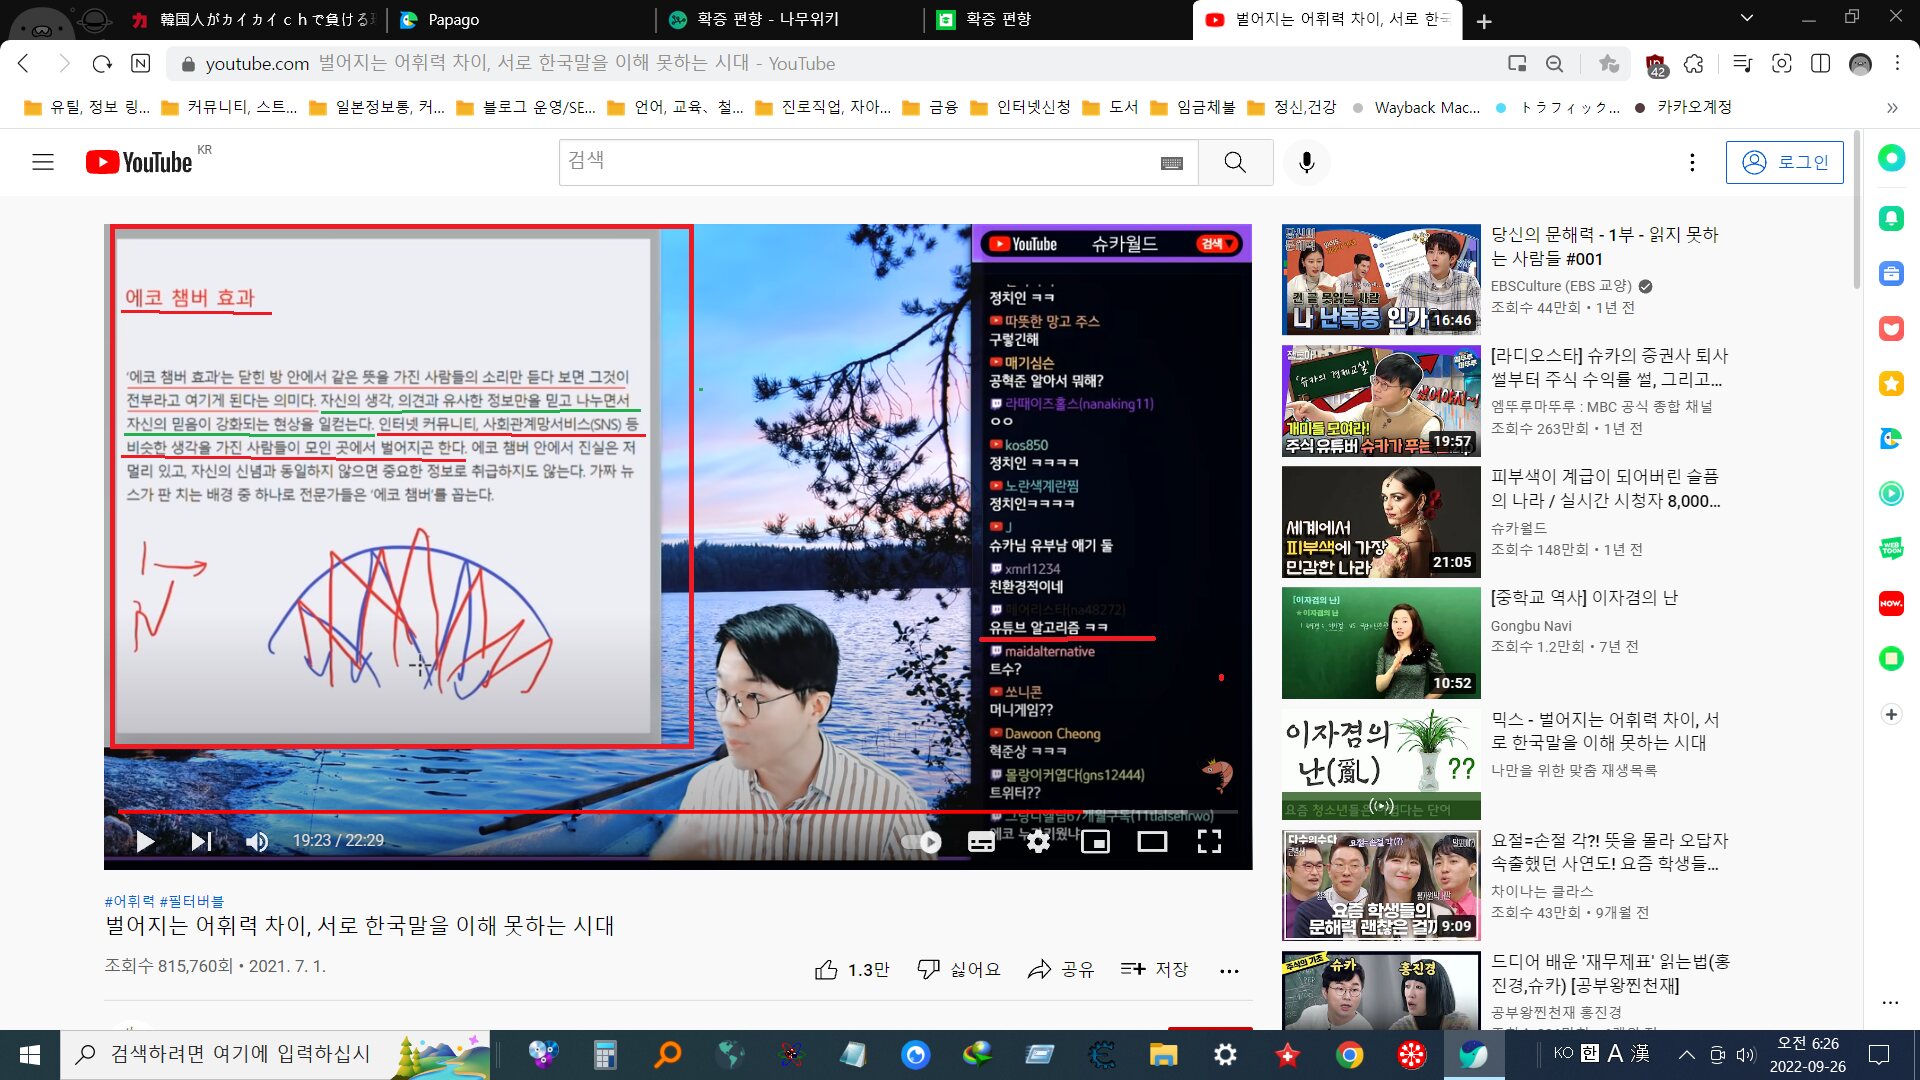Open player settings gear
Screen dimensions: 1920x1080
pos(1038,842)
